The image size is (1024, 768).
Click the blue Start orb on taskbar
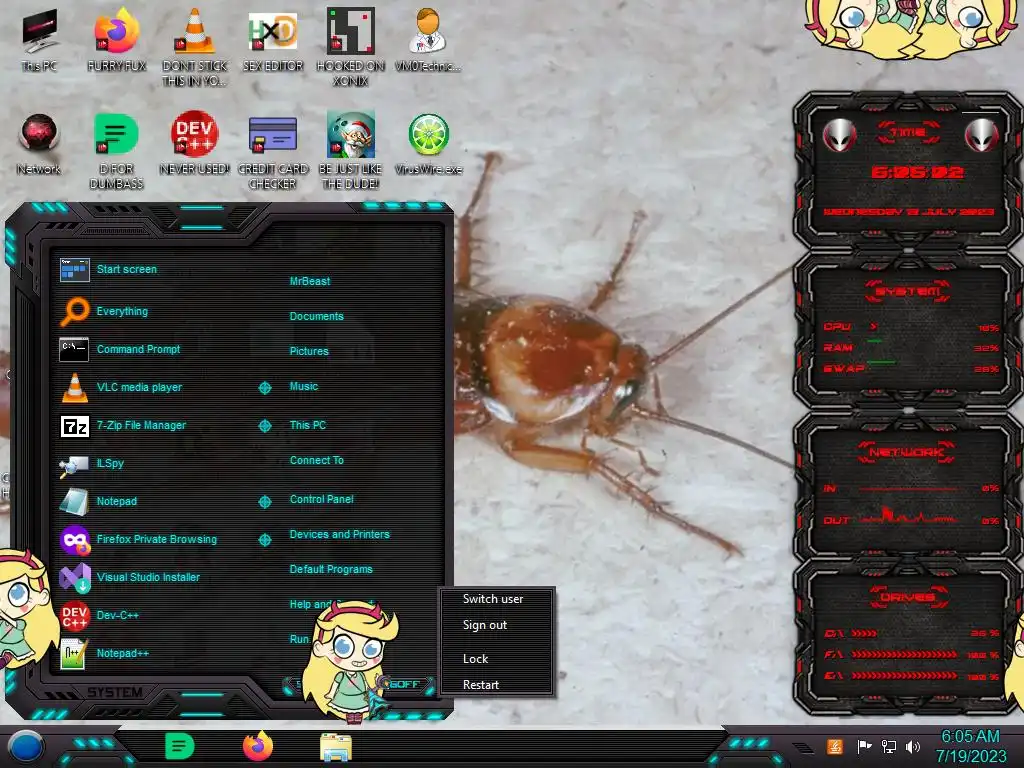pos(26,748)
